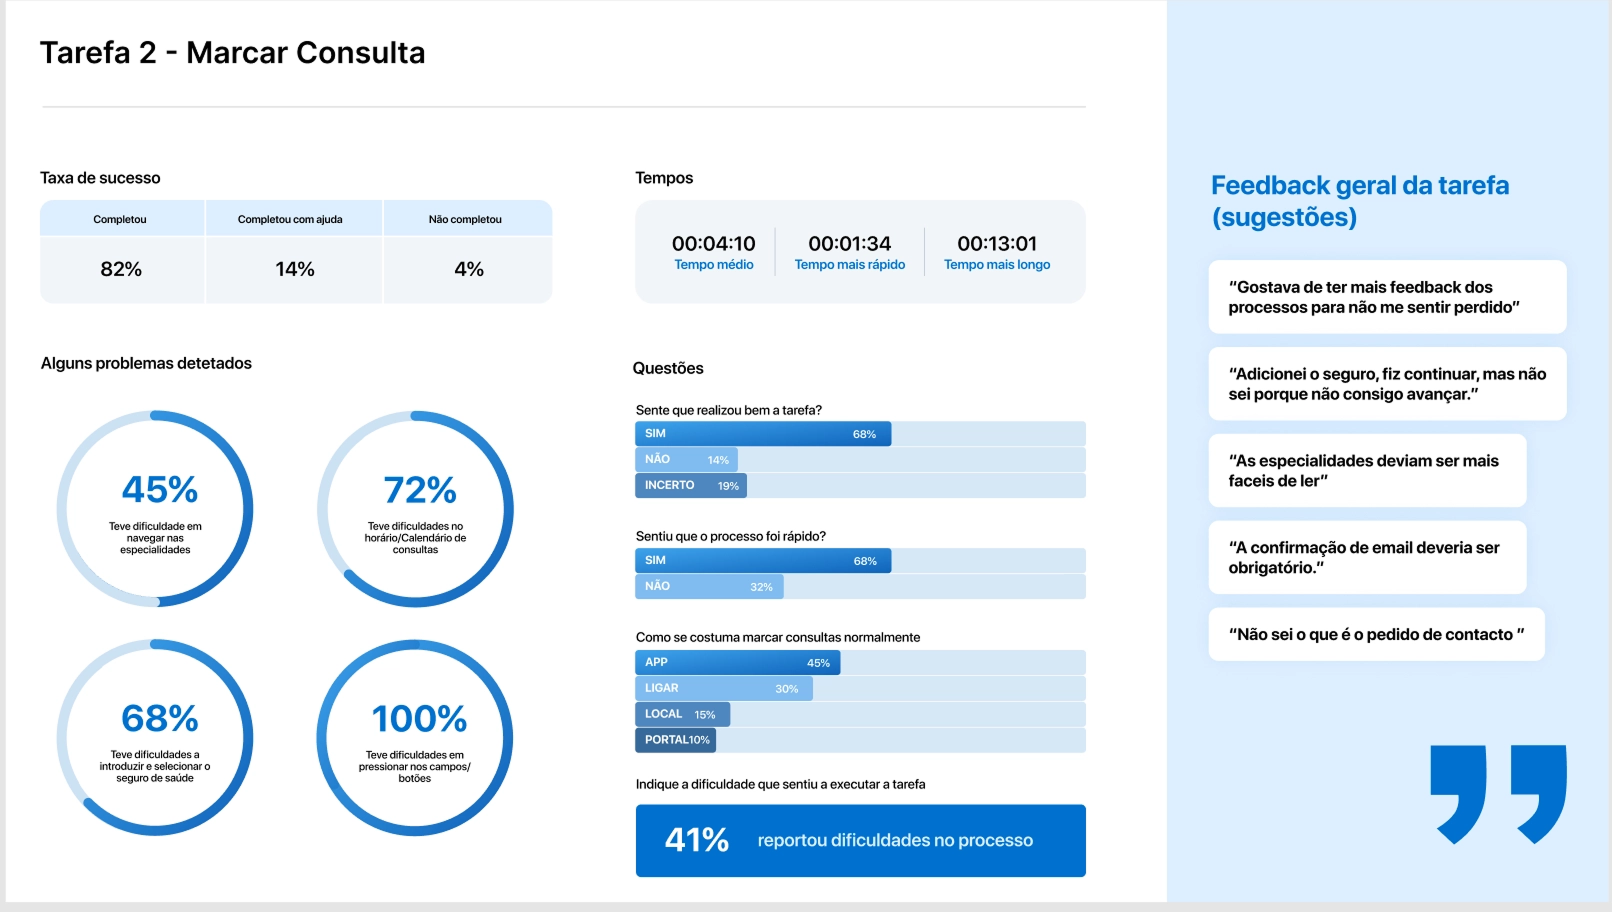Click 'Sentiu que o processo foi rápido?' question
The height and width of the screenshot is (912, 1612).
click(731, 536)
